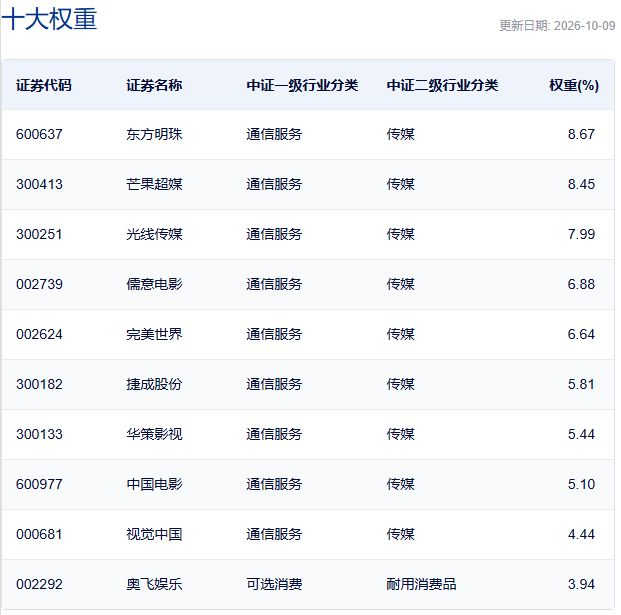Click the 中证二级行业分类 column header
This screenshot has width=621, height=615.
click(442, 85)
